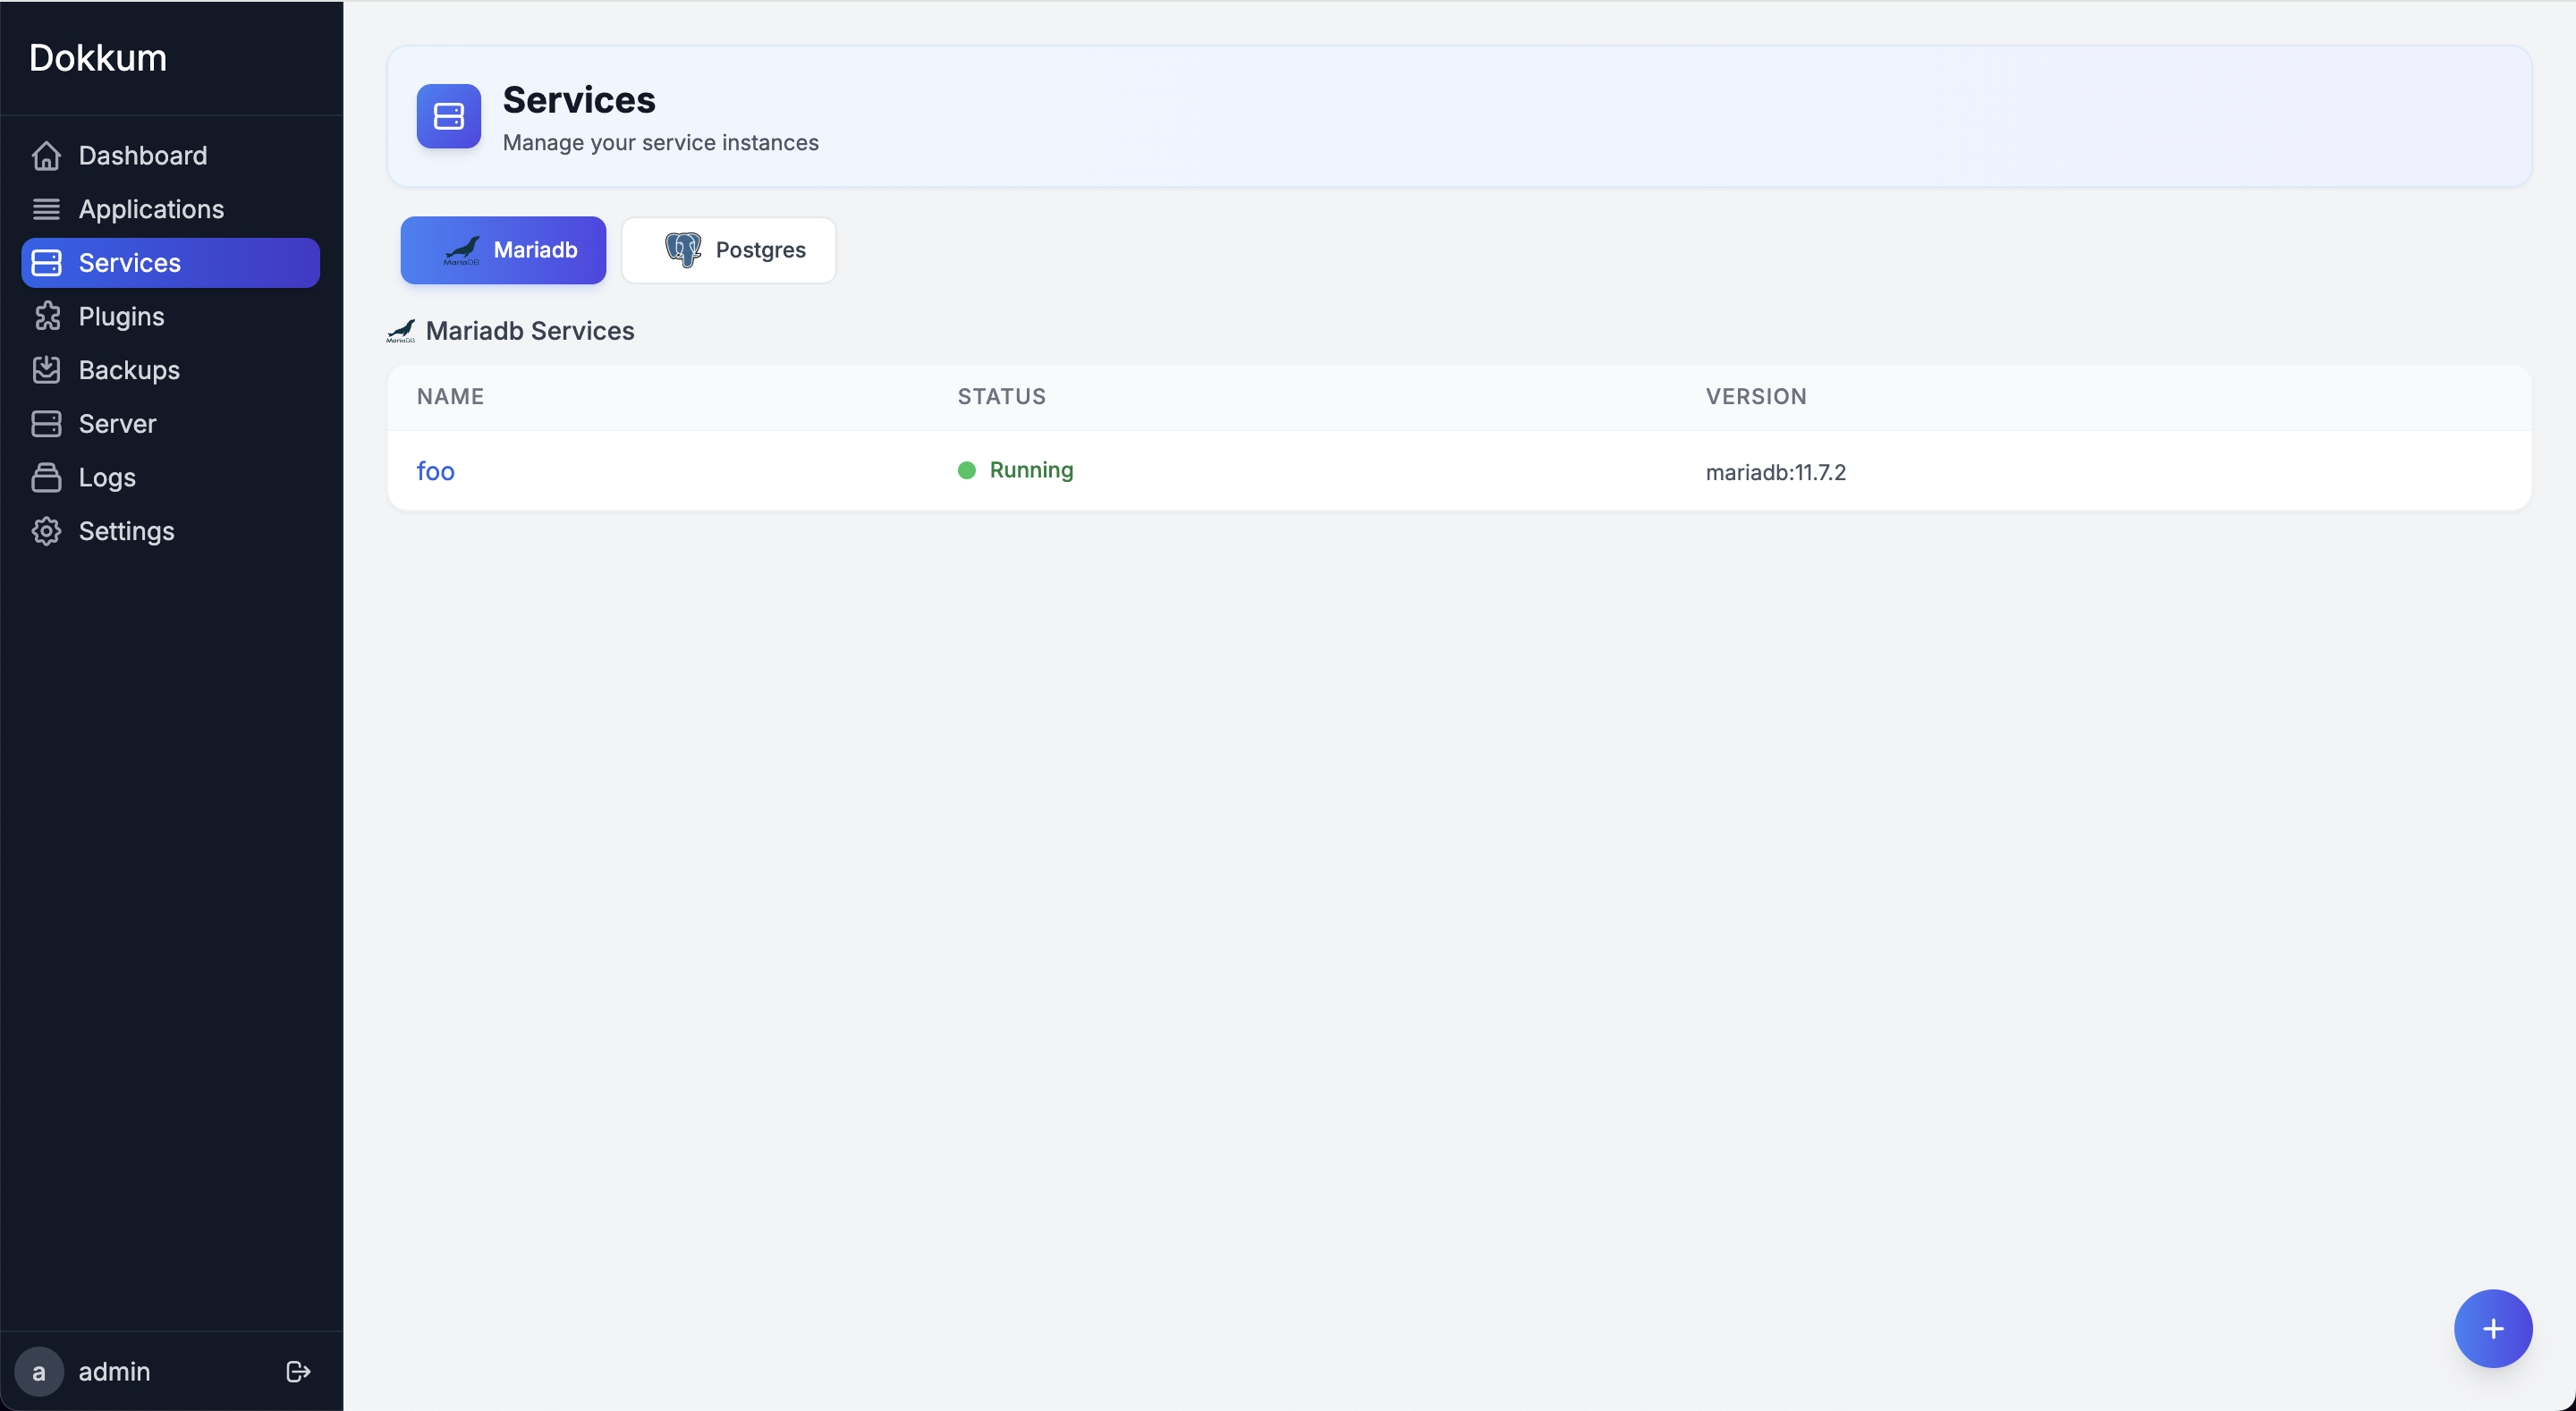
Task: Click the Mariadb Services heading
Action: tap(529, 331)
